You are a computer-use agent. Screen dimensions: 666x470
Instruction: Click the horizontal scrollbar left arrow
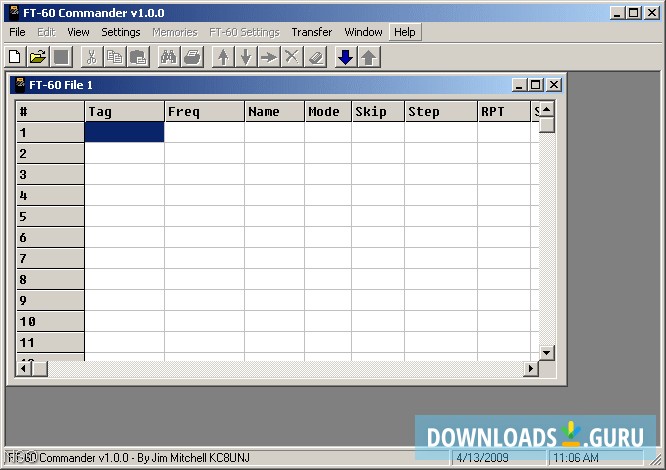point(24,368)
